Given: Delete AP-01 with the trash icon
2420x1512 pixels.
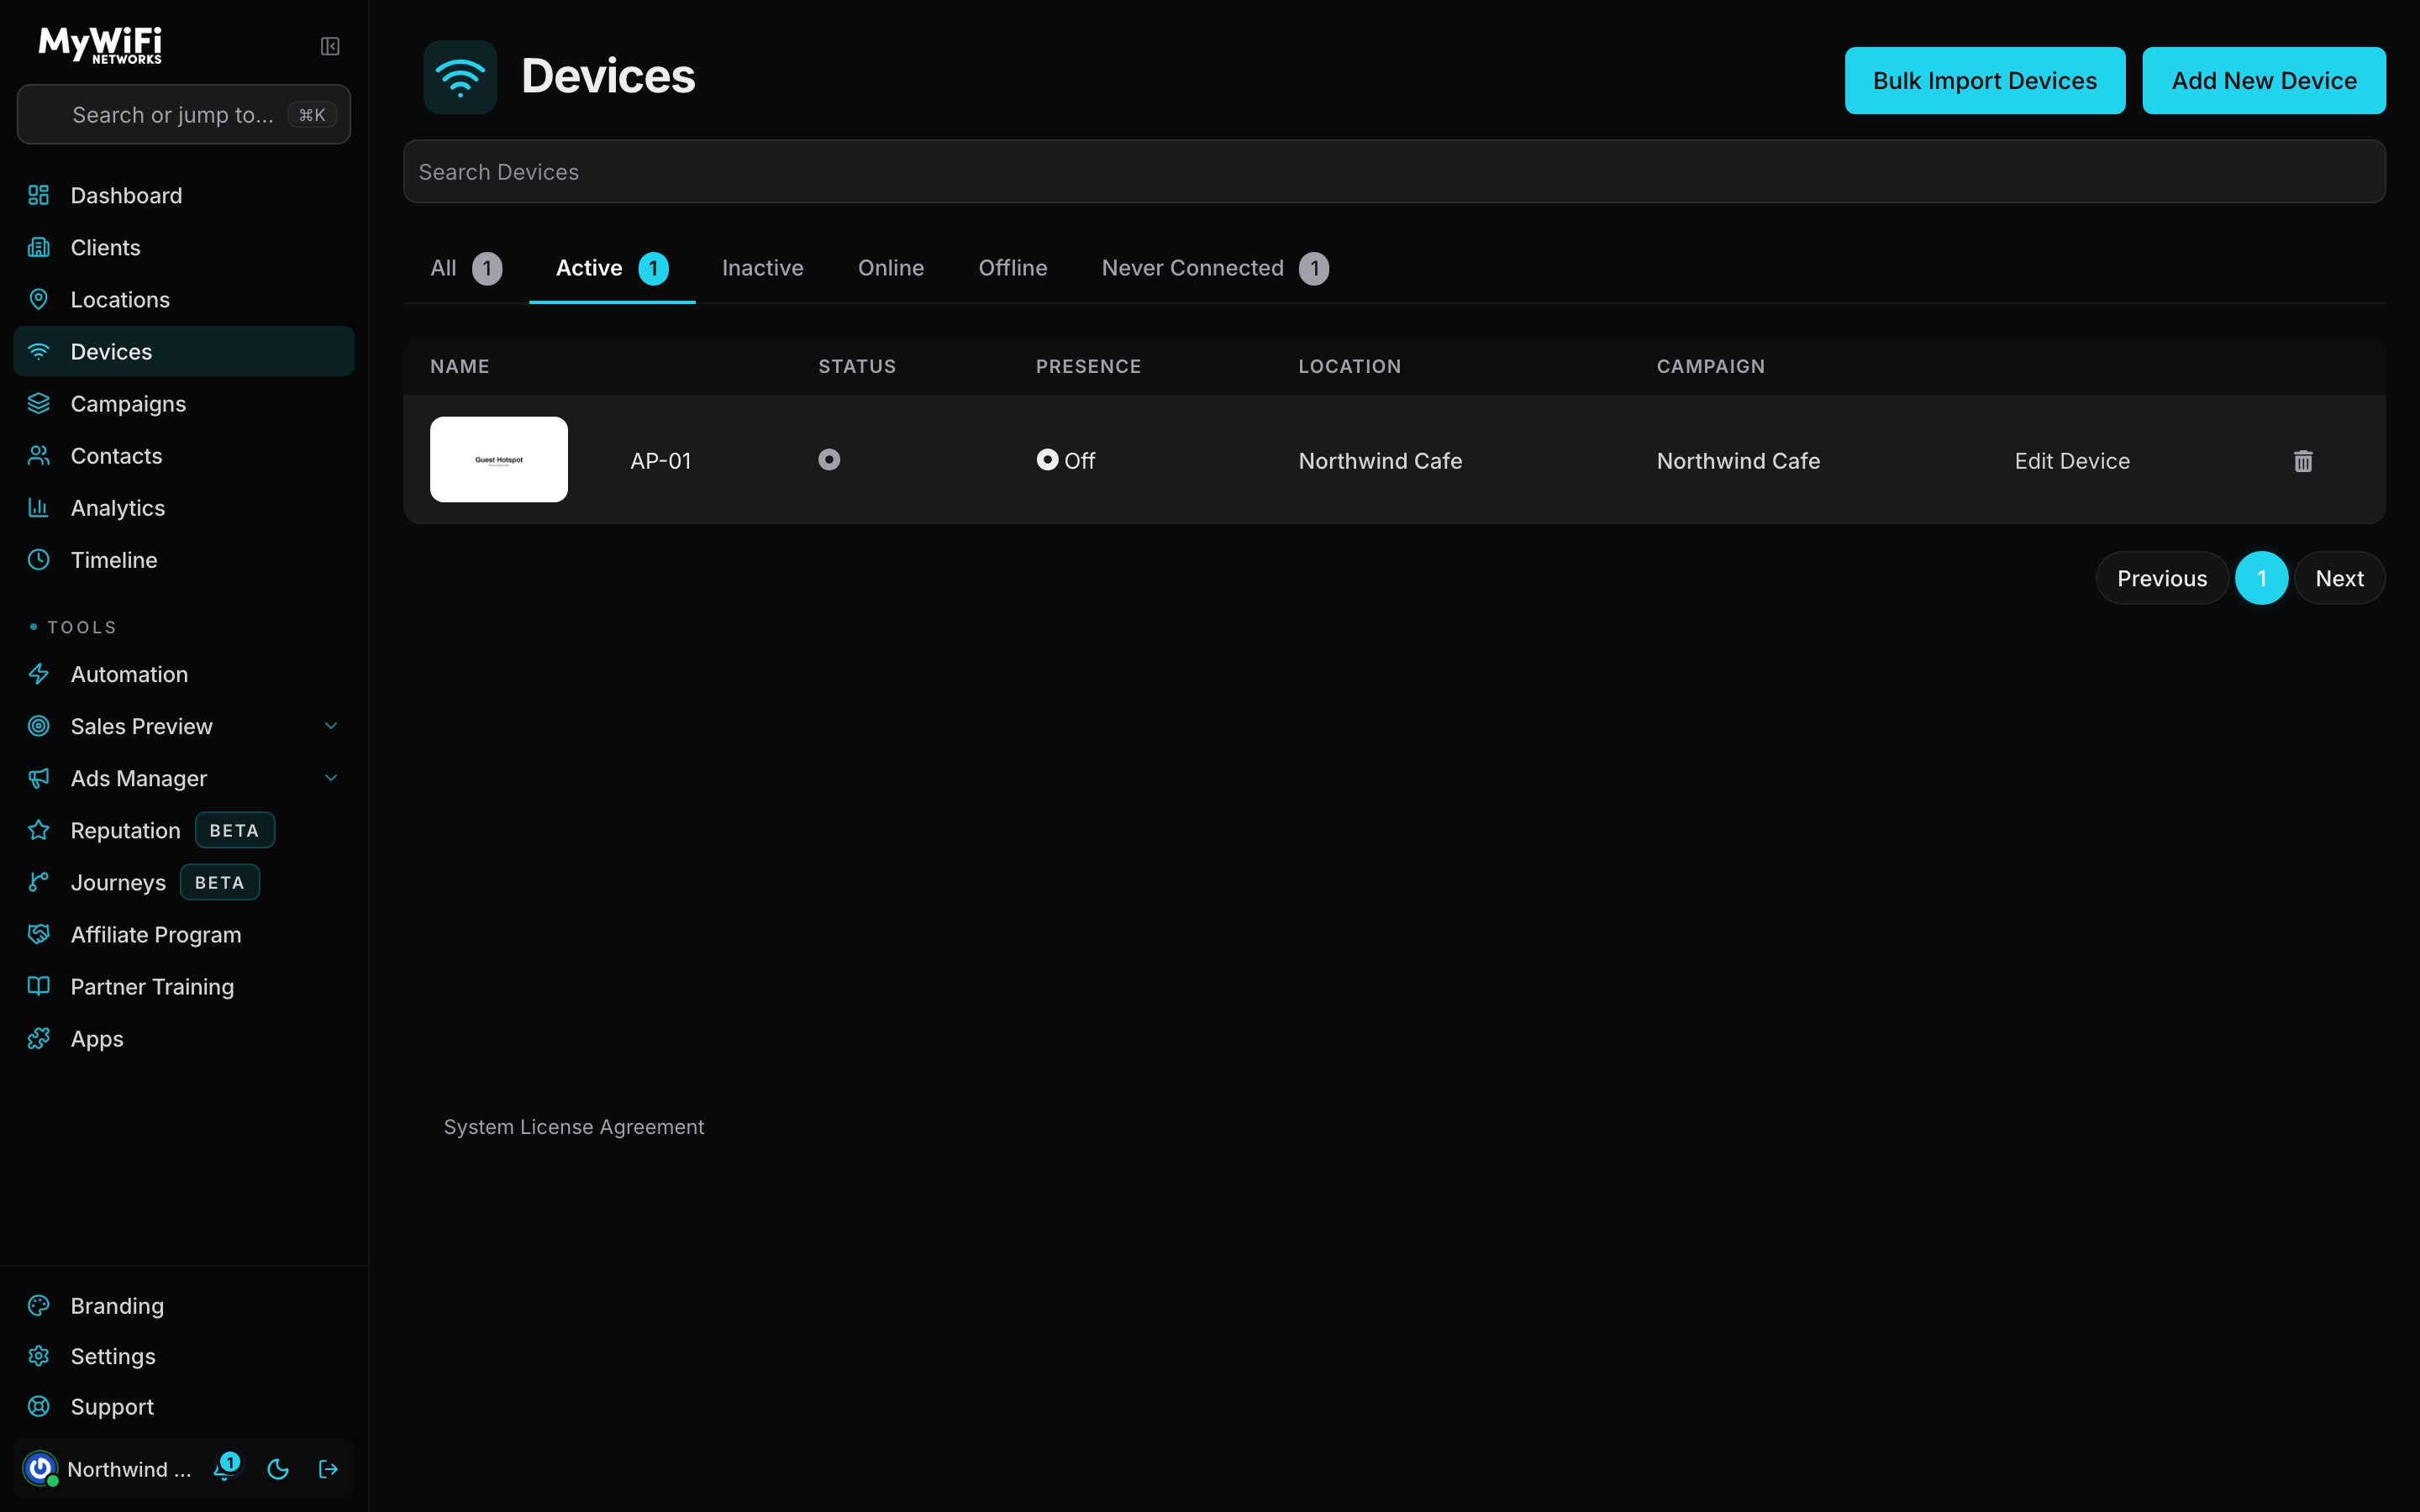Looking at the screenshot, I should (2303, 461).
